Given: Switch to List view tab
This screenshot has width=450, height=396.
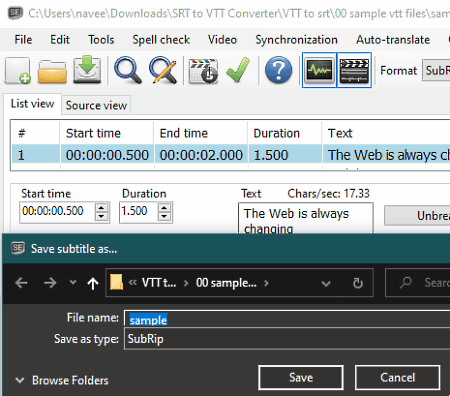Looking at the screenshot, I should [32, 104].
